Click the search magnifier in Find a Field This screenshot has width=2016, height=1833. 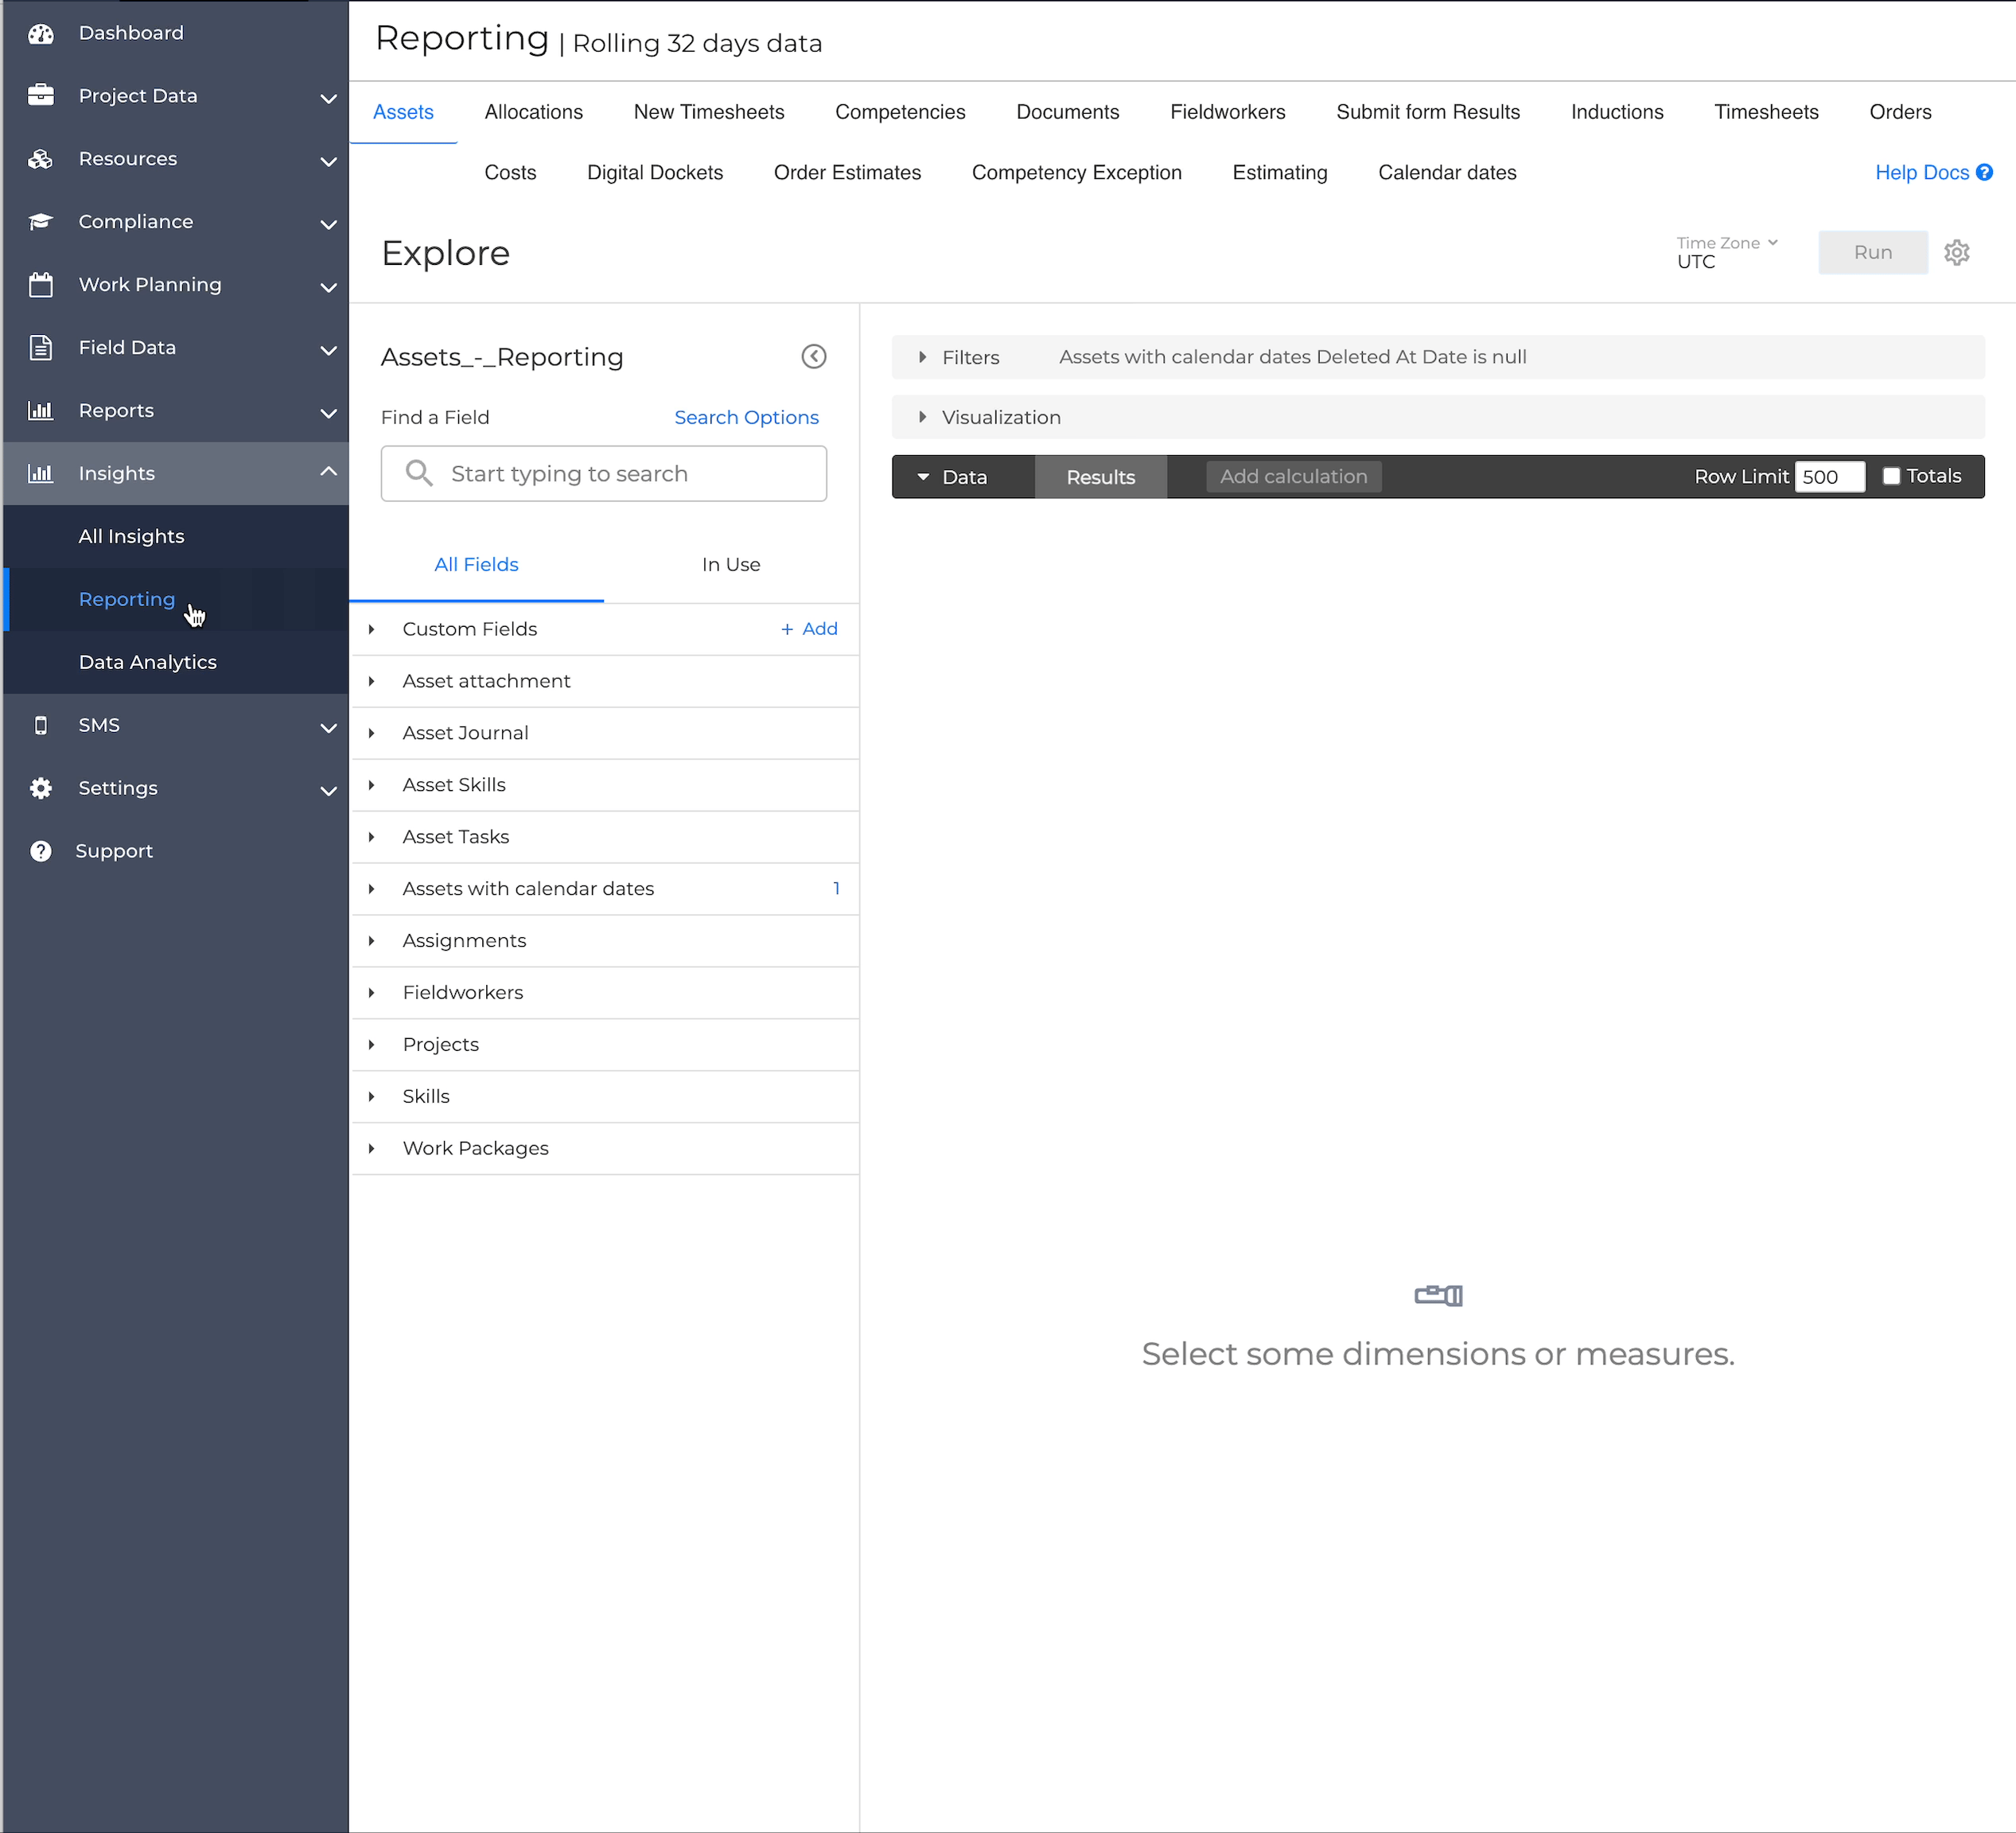[419, 473]
